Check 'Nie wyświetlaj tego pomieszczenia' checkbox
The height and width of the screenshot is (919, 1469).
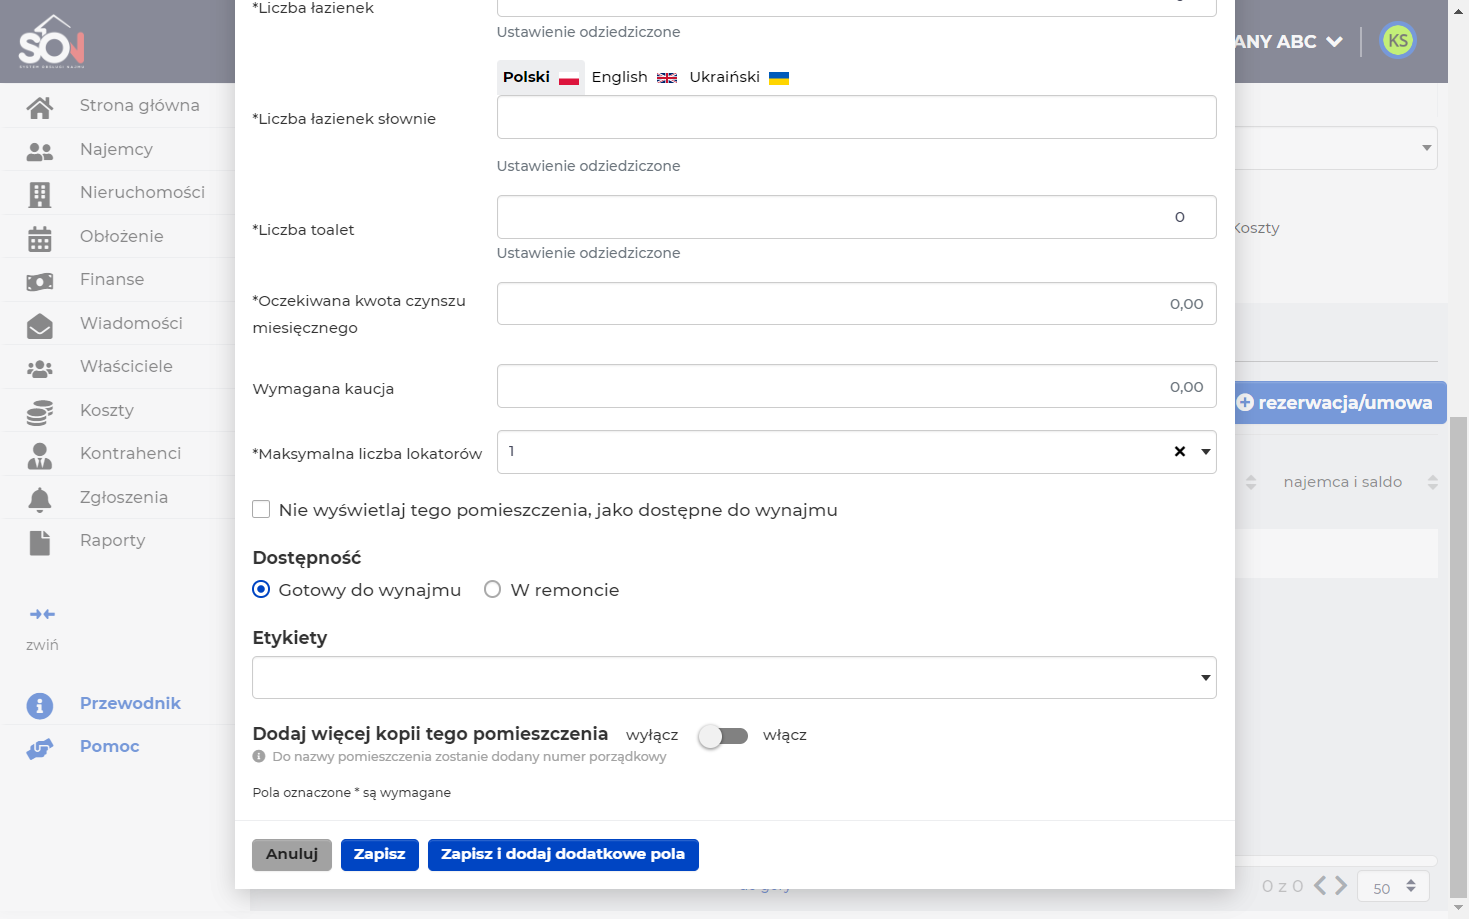[261, 509]
